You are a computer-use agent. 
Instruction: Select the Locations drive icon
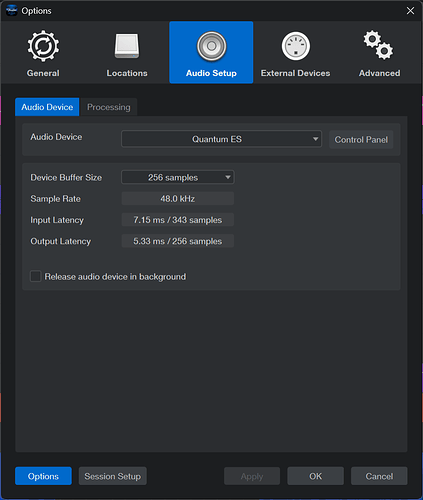pyautogui.click(x=127, y=46)
